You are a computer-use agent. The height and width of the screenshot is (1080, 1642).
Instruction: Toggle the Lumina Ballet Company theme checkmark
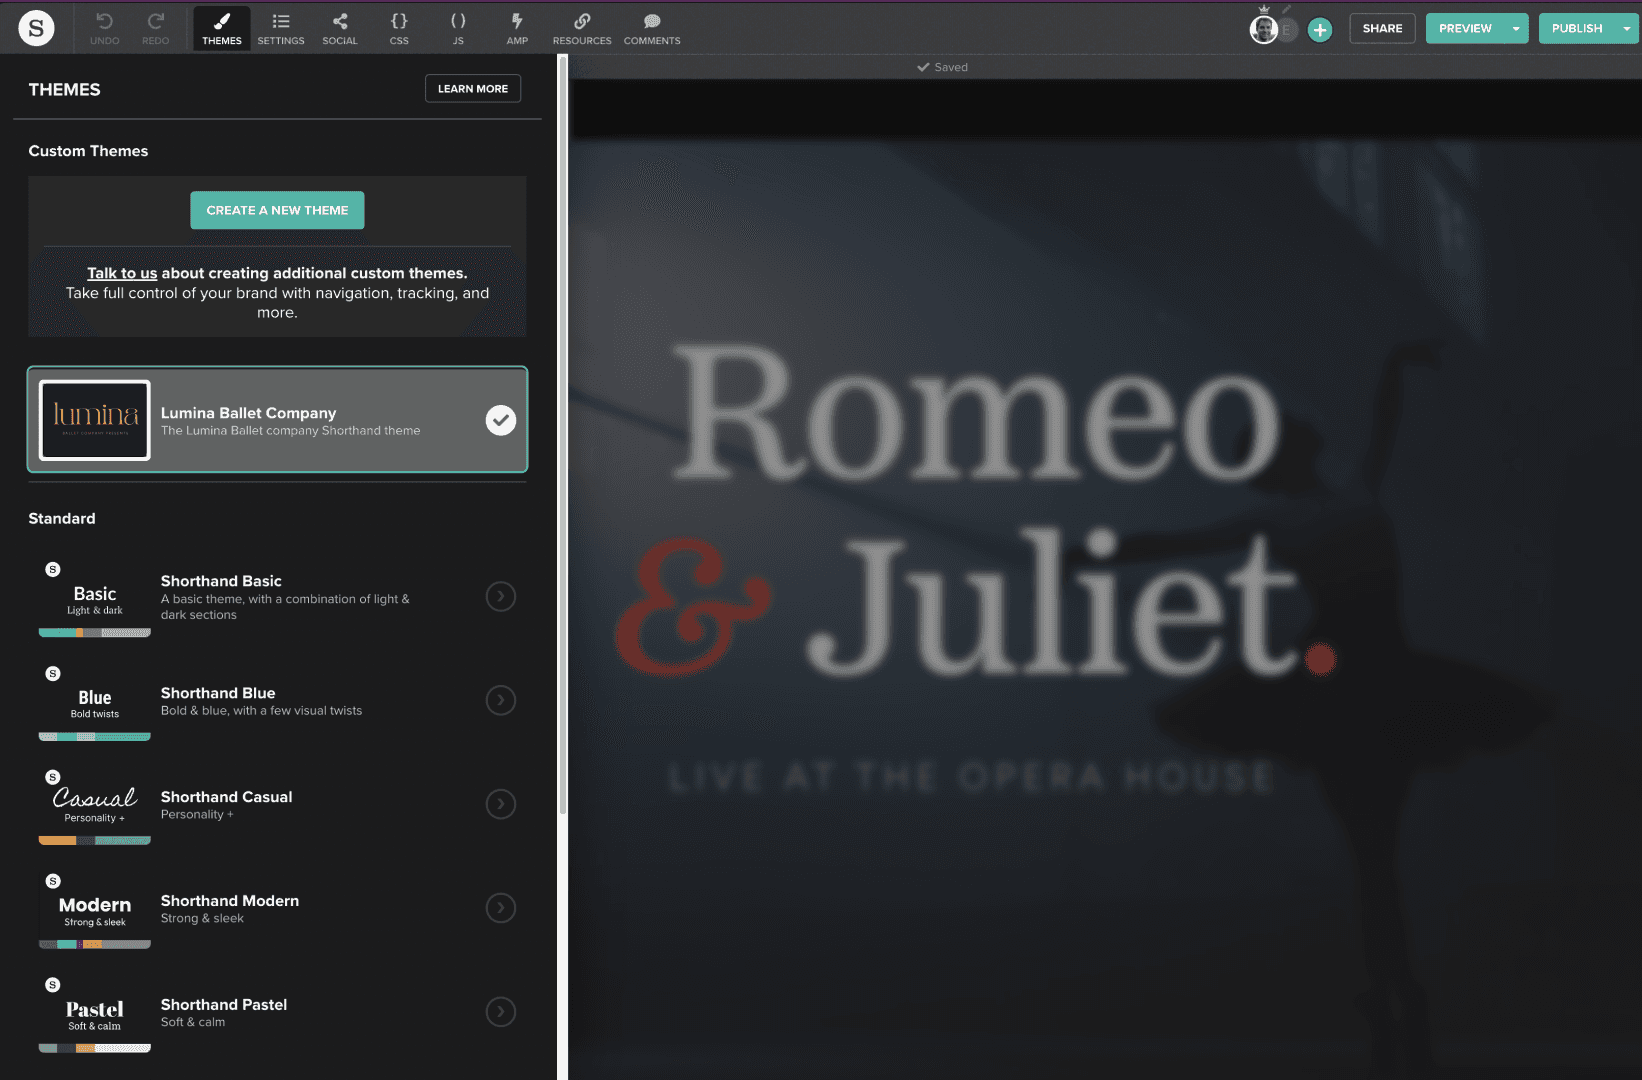(501, 420)
